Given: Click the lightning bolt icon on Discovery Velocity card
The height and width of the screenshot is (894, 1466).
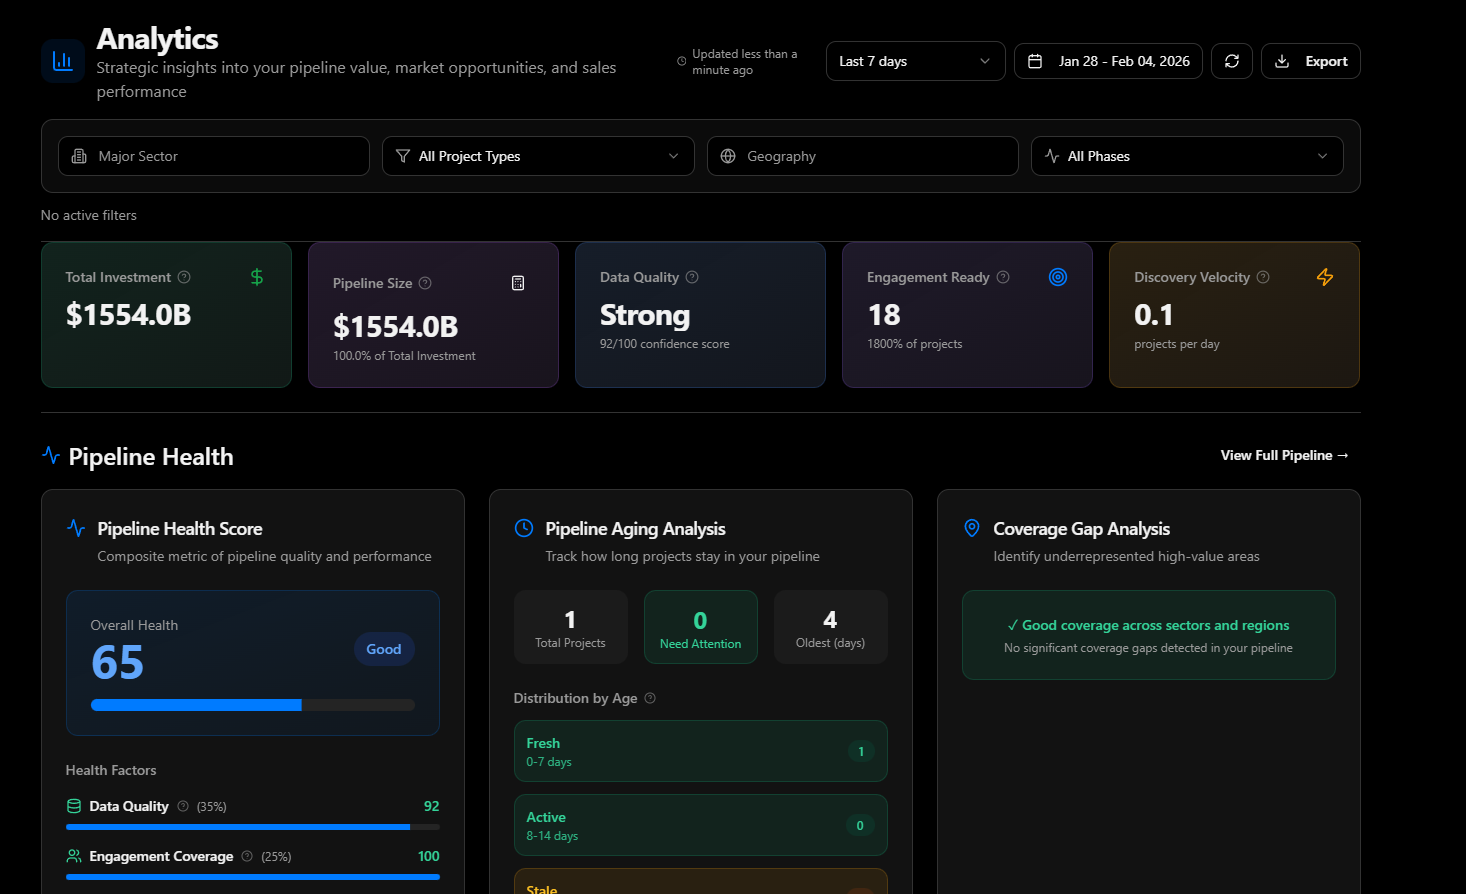Looking at the screenshot, I should (x=1324, y=277).
